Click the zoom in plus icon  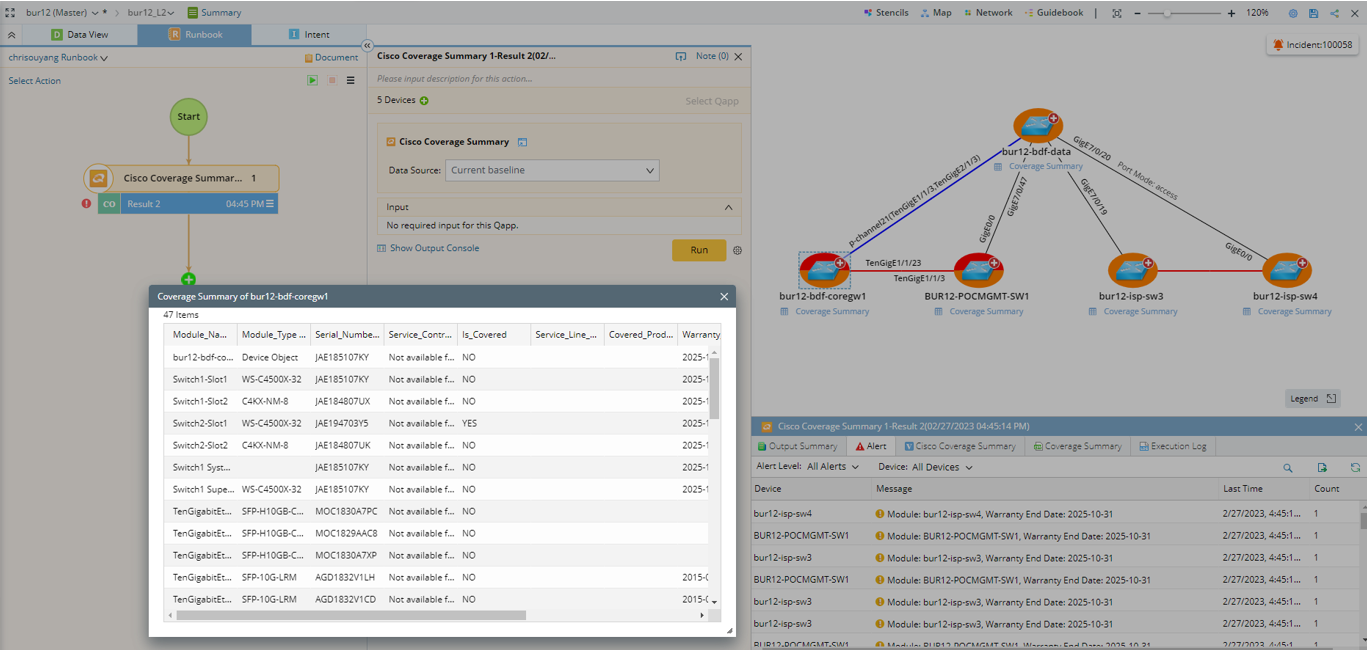pos(1231,13)
